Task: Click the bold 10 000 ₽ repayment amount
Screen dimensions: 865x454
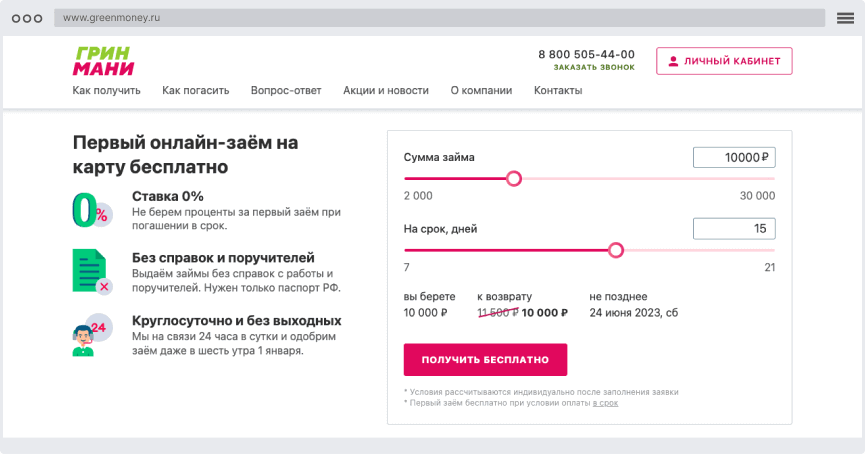Action: [x=544, y=313]
